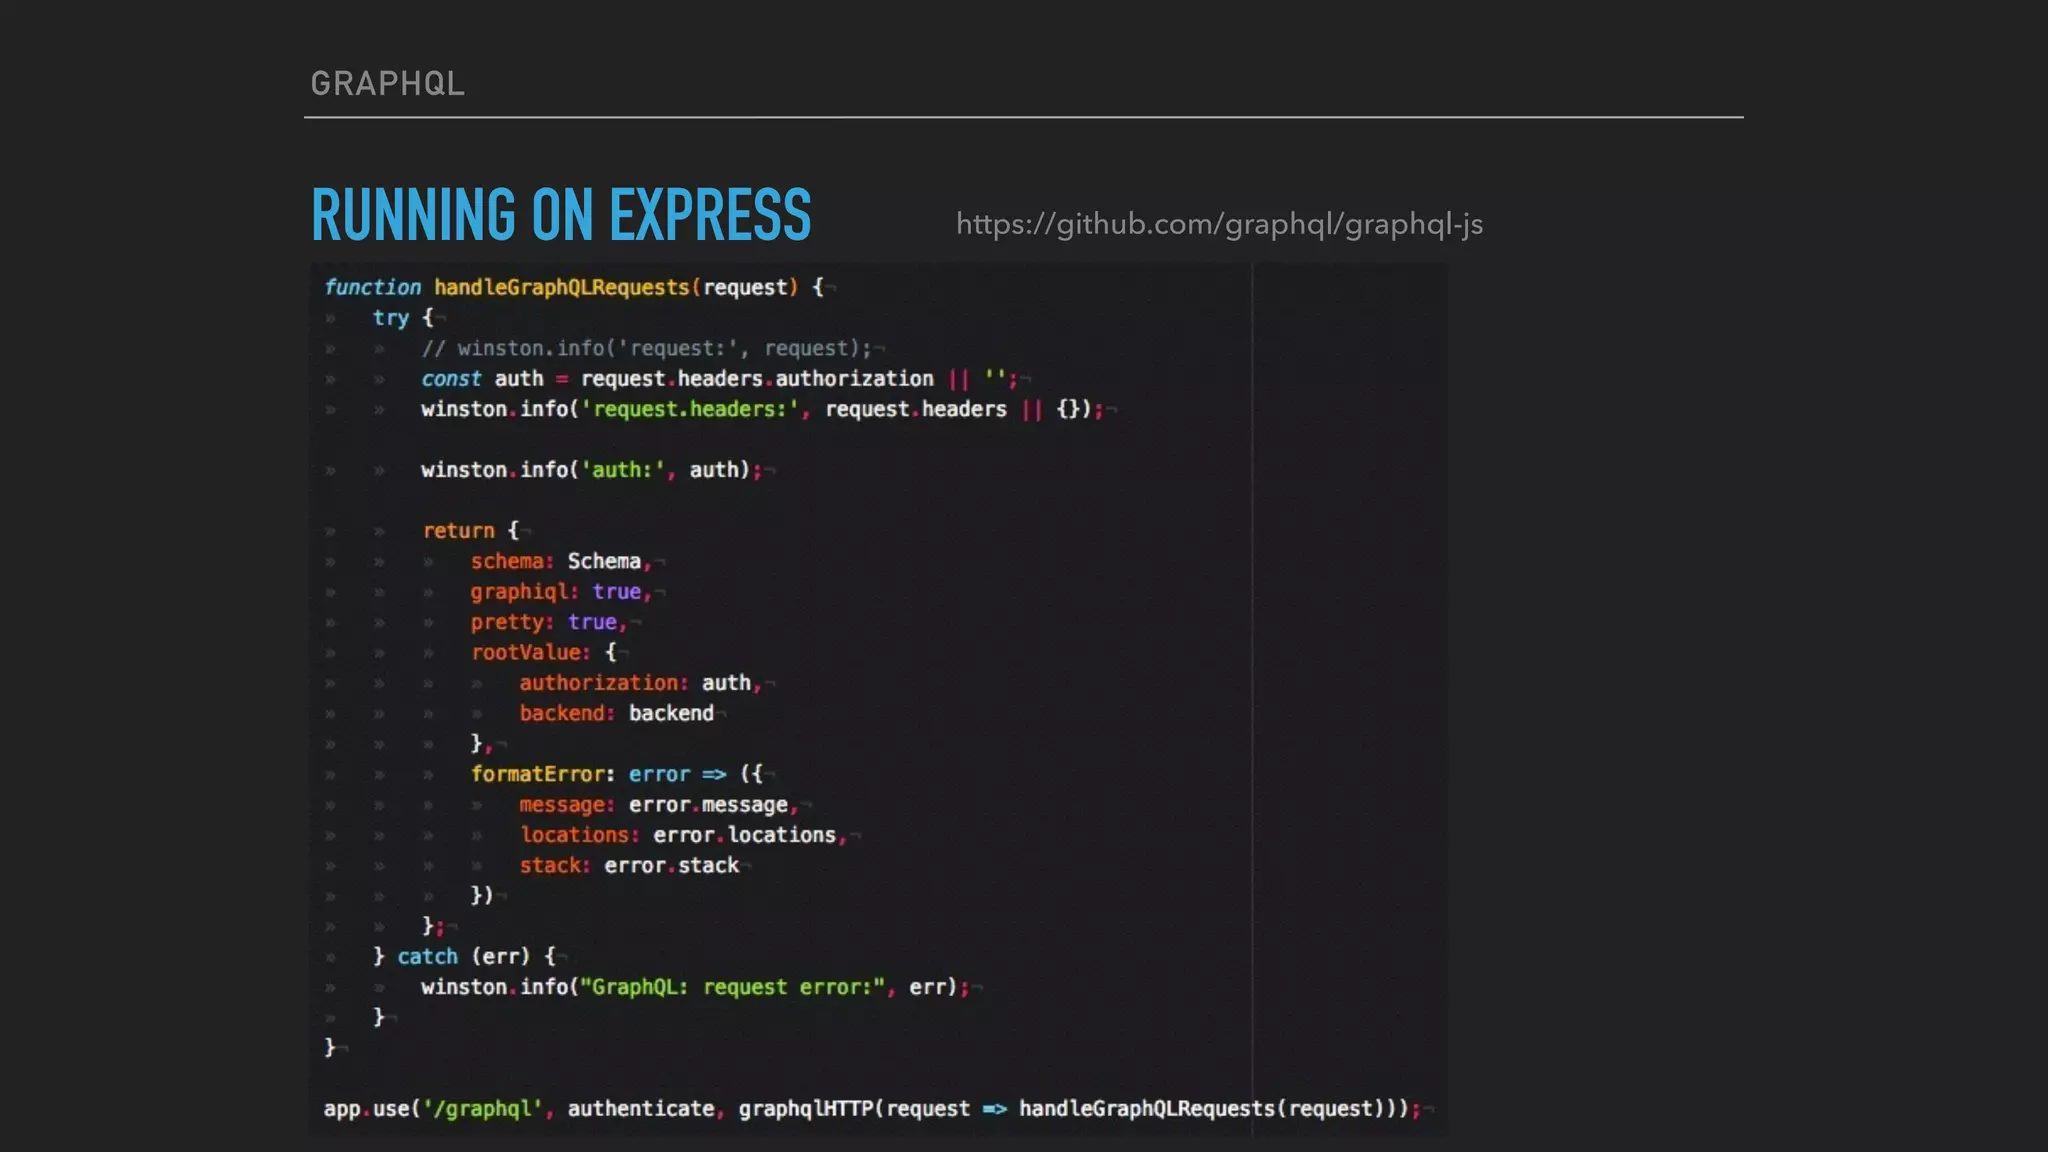
Task: Select the function handleGraphQLRequests declaration line
Action: pos(574,288)
